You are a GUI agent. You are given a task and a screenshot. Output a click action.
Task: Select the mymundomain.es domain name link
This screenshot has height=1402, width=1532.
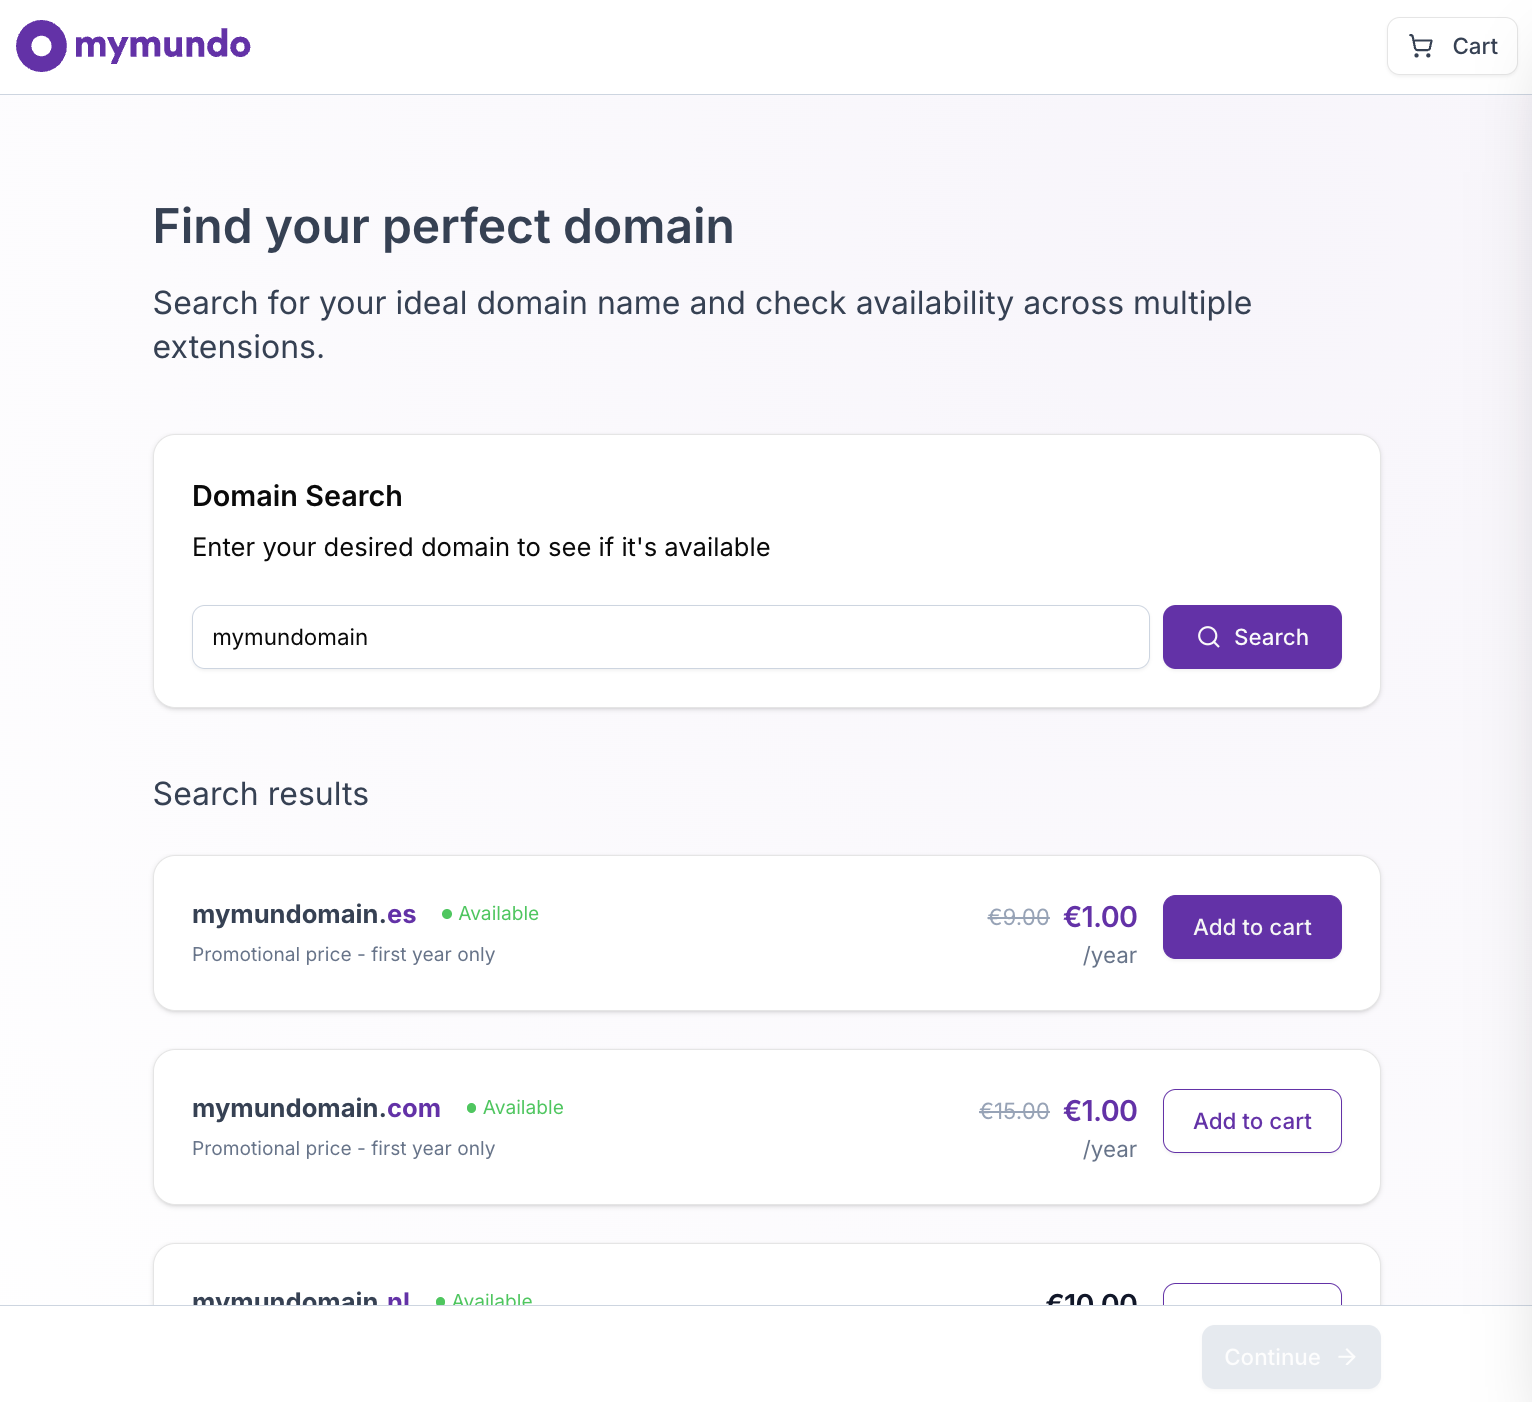(304, 914)
